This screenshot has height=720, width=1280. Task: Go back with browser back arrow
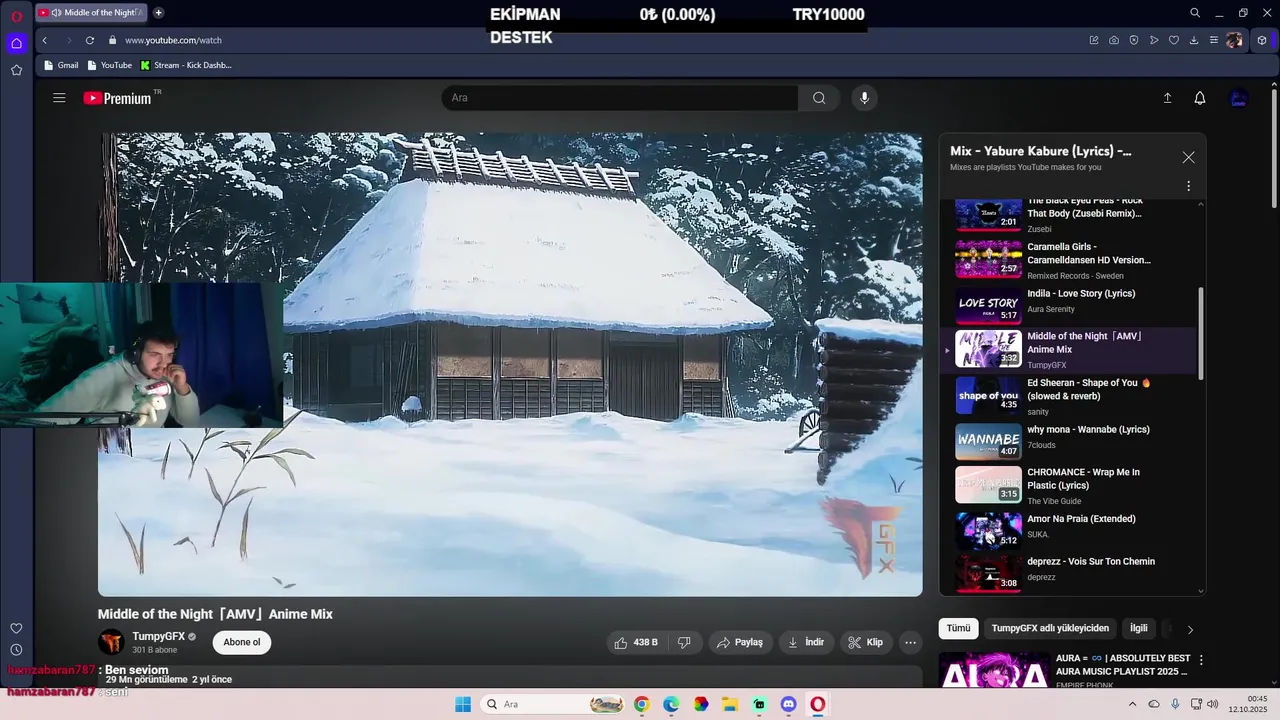tap(44, 40)
